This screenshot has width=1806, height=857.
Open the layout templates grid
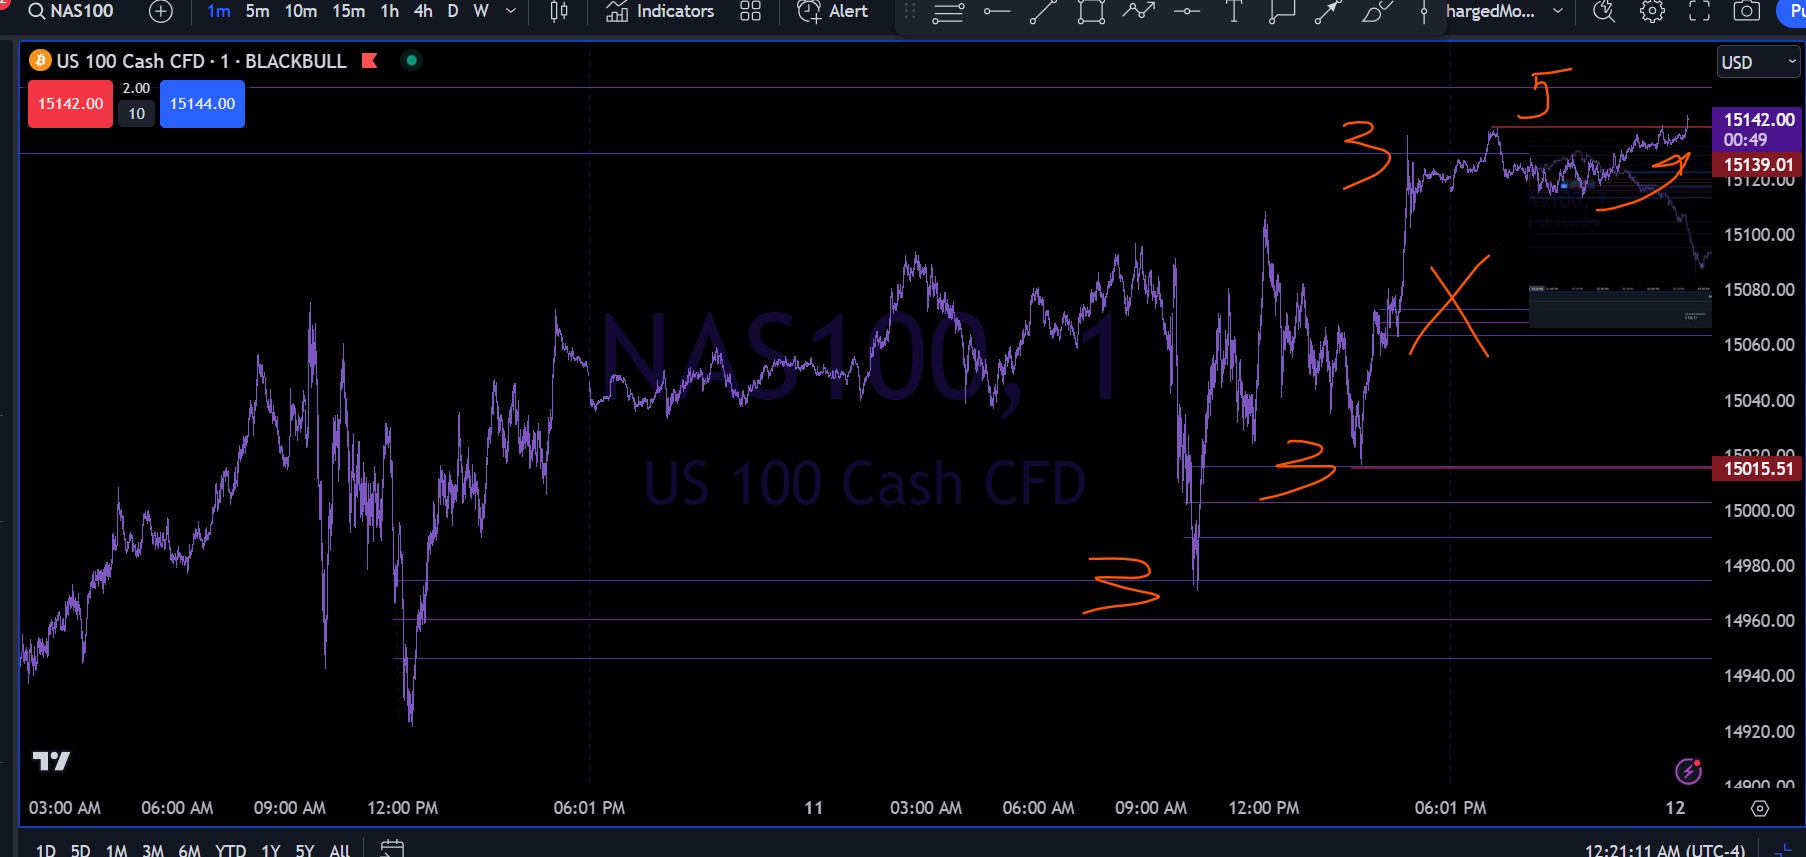coord(750,12)
